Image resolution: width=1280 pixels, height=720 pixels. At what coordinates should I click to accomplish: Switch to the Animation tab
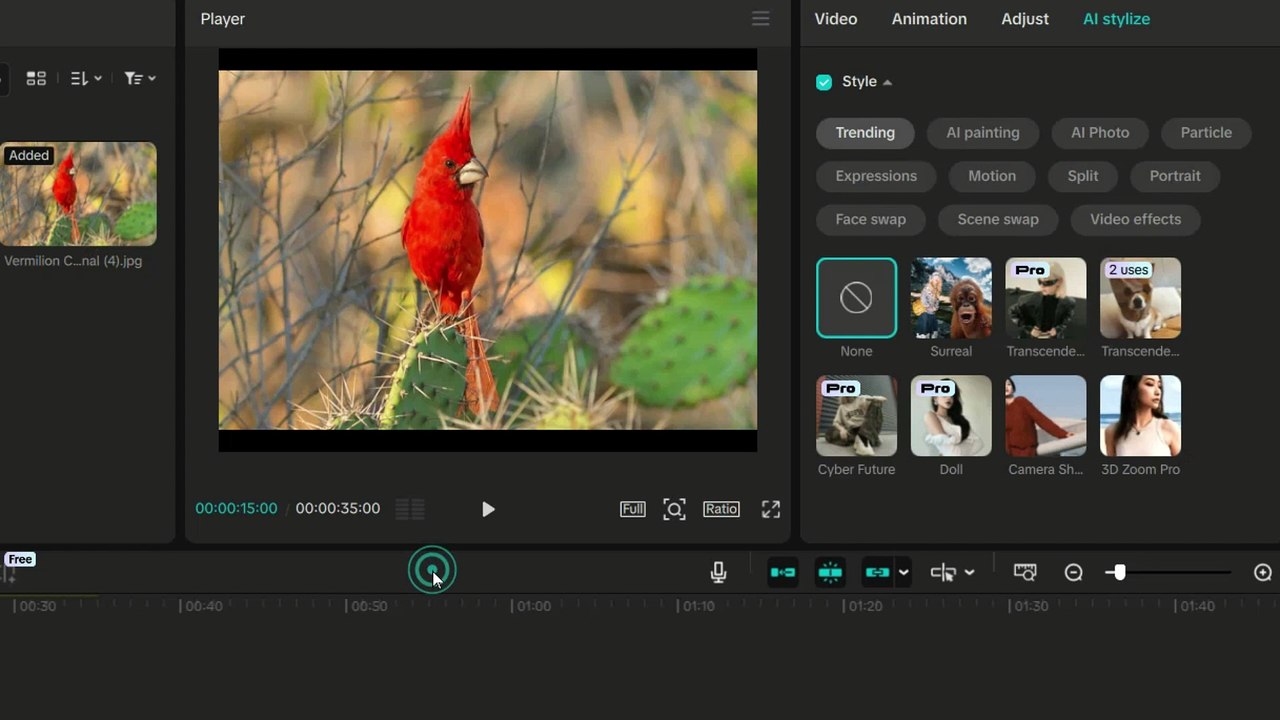pos(929,19)
